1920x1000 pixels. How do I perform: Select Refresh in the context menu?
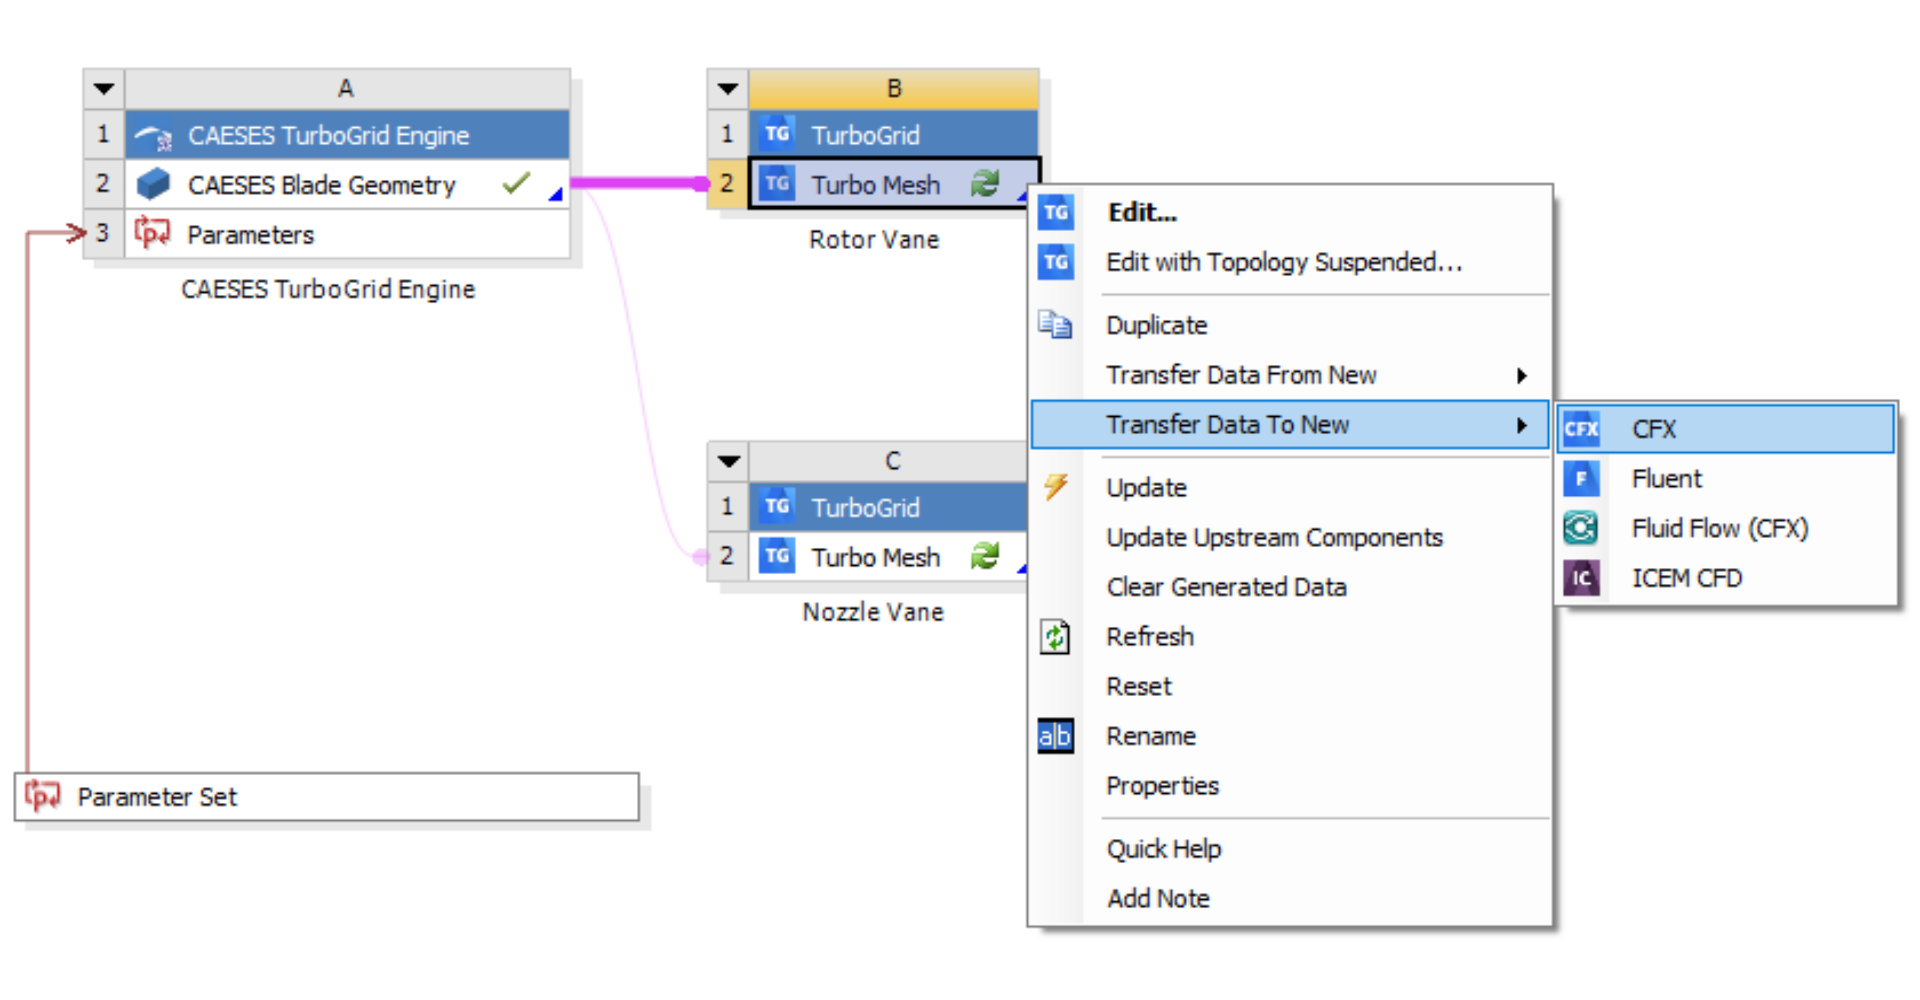tap(1290, 636)
